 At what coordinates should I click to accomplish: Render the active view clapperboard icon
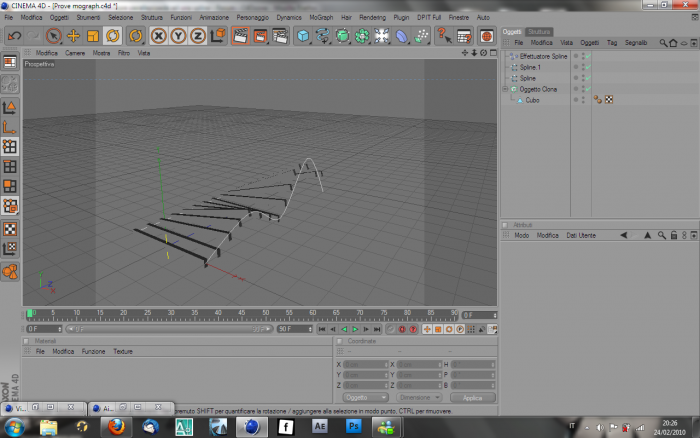(240, 36)
